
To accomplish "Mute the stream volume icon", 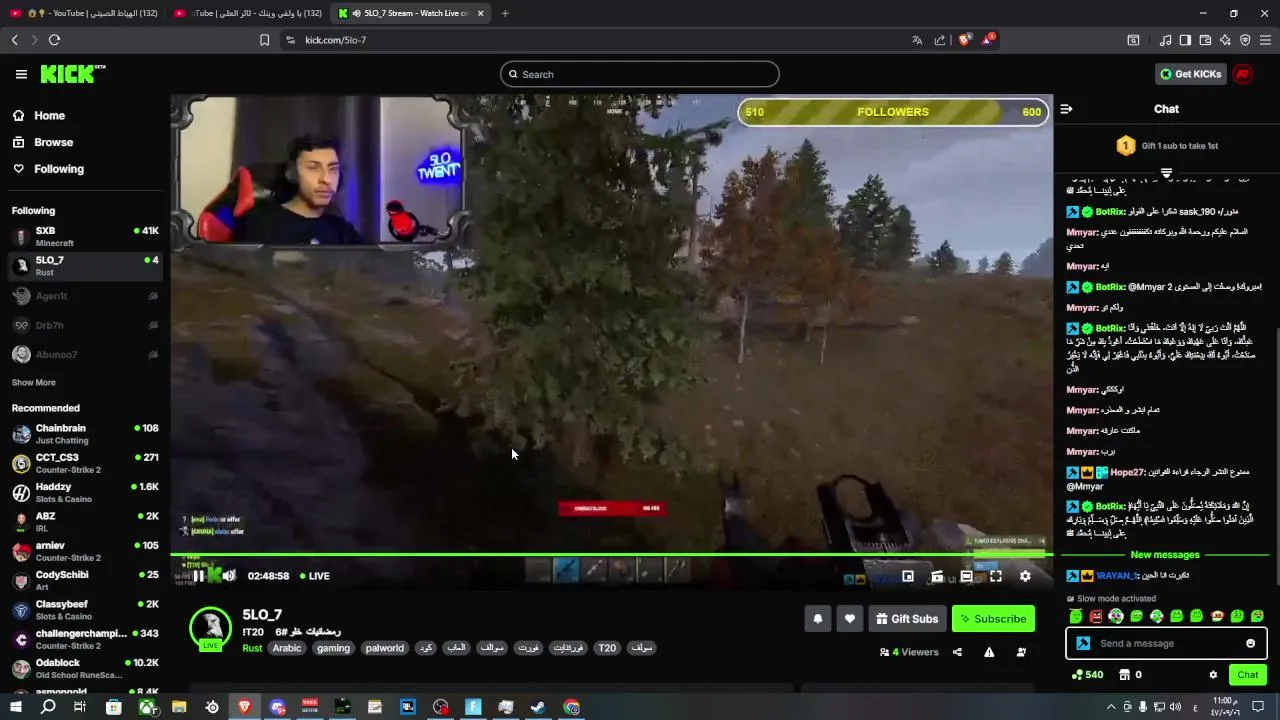I will pos(229,576).
